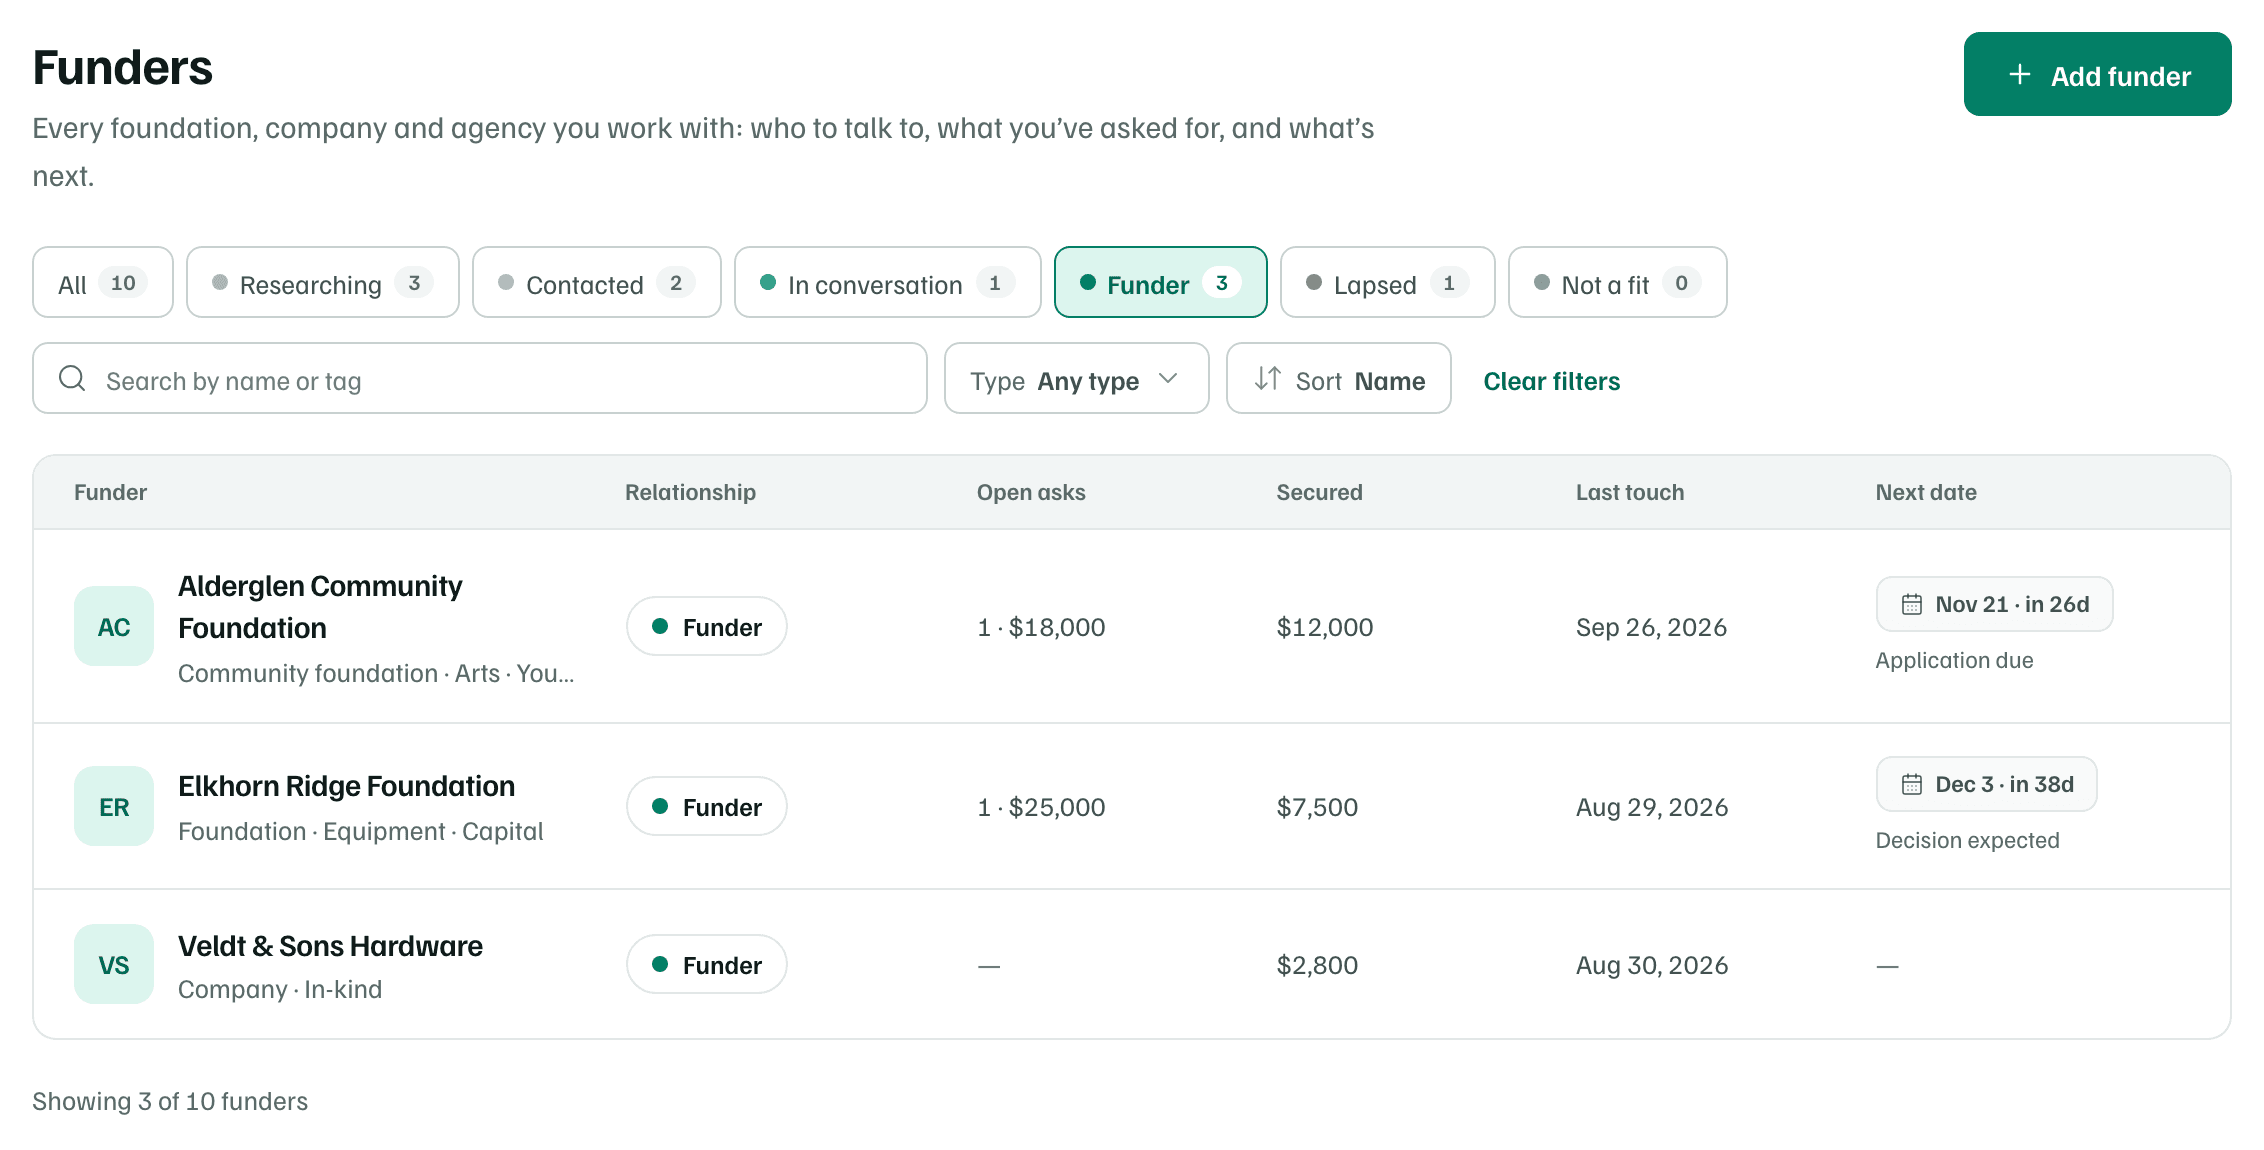The height and width of the screenshot is (1150, 2264).
Task: Click the ER avatar for Elkhorn Ridge Foundation
Action: (x=114, y=806)
